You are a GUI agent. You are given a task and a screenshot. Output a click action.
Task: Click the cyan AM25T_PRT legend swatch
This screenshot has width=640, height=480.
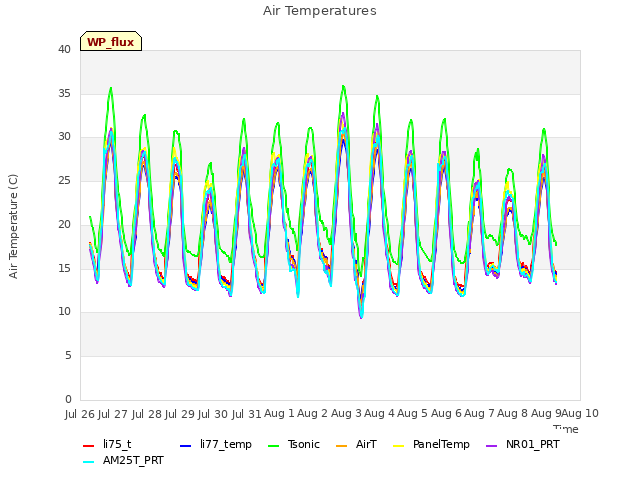coord(88,462)
